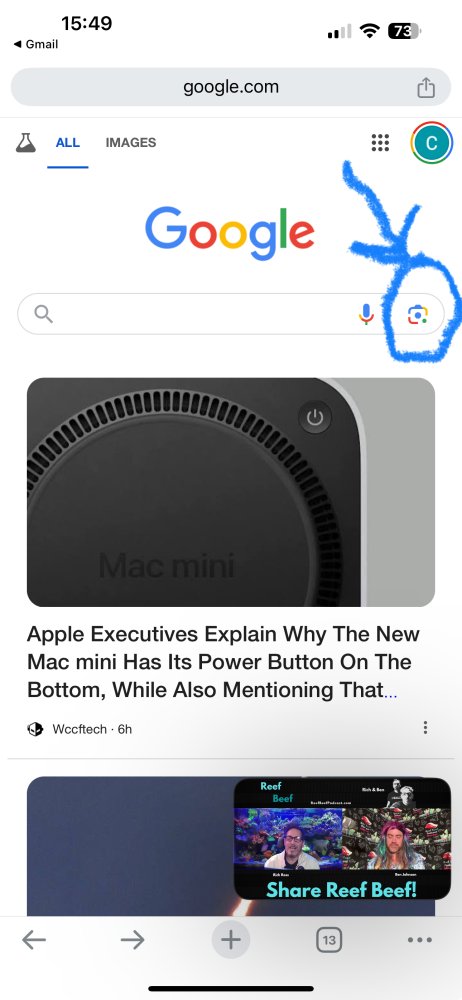Open the Apple Executives Mac mini headline

pos(223,662)
